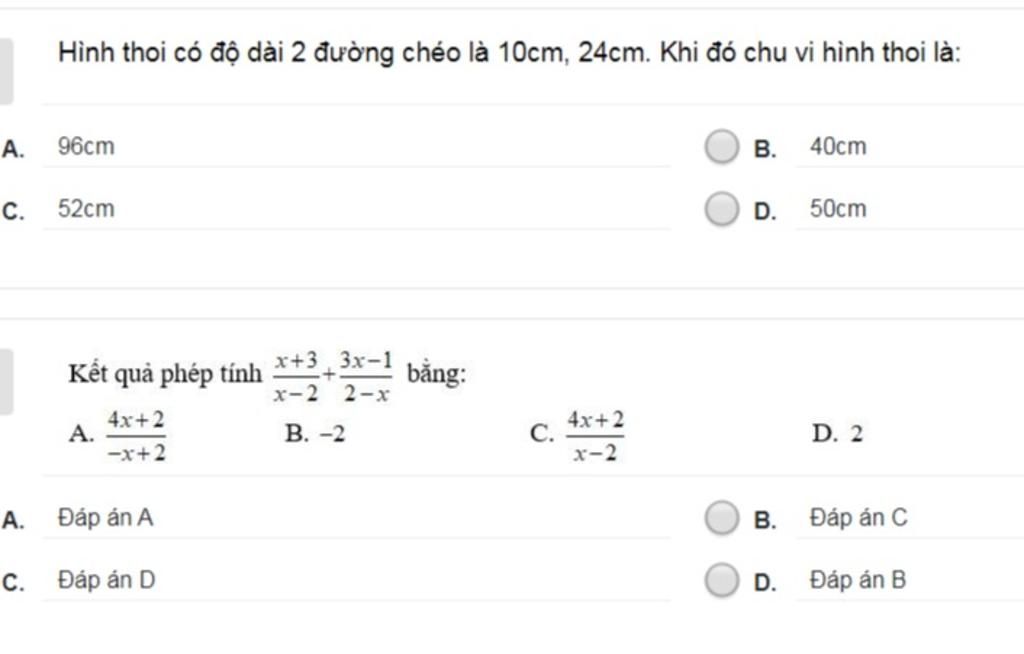Viewport: 1024px width, 654px height.
Task: Choose the radio button beside Đáp án C
Action: (x=720, y=519)
